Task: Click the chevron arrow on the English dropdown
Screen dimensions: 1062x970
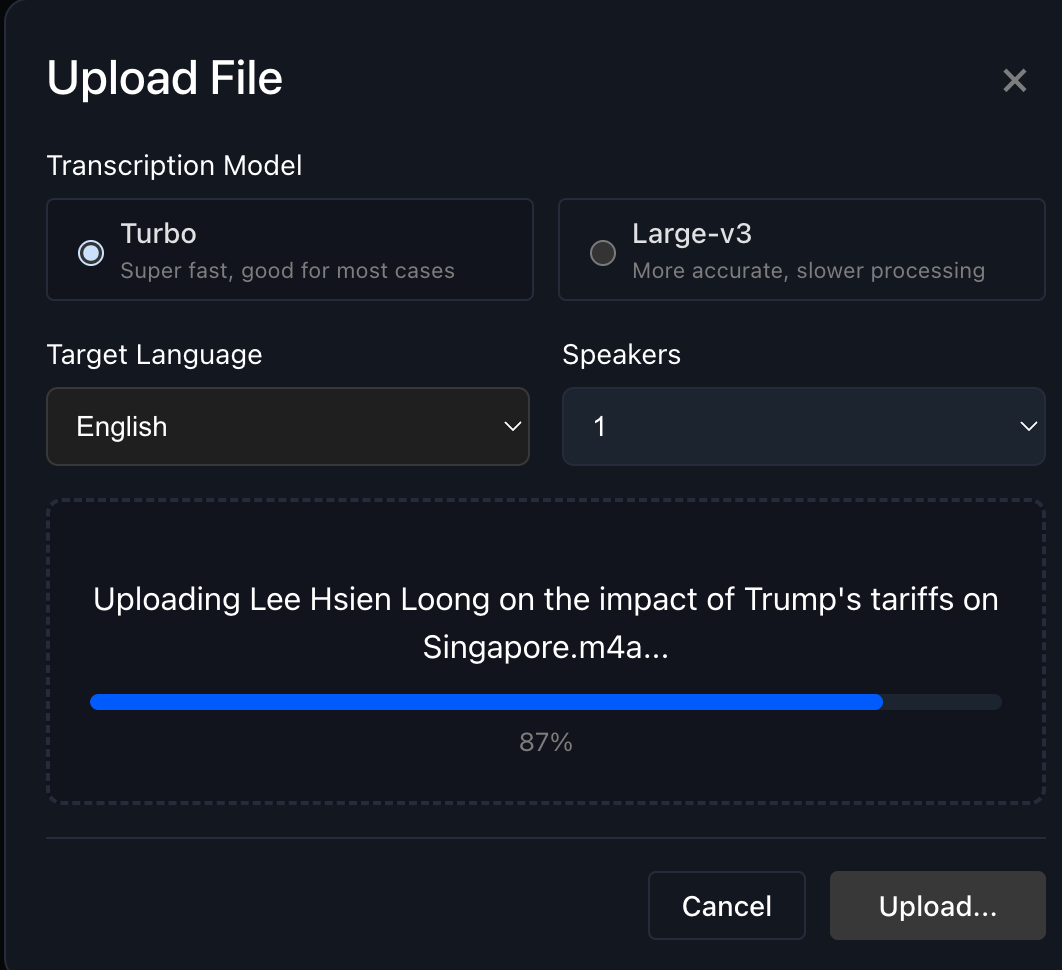Action: pos(512,427)
